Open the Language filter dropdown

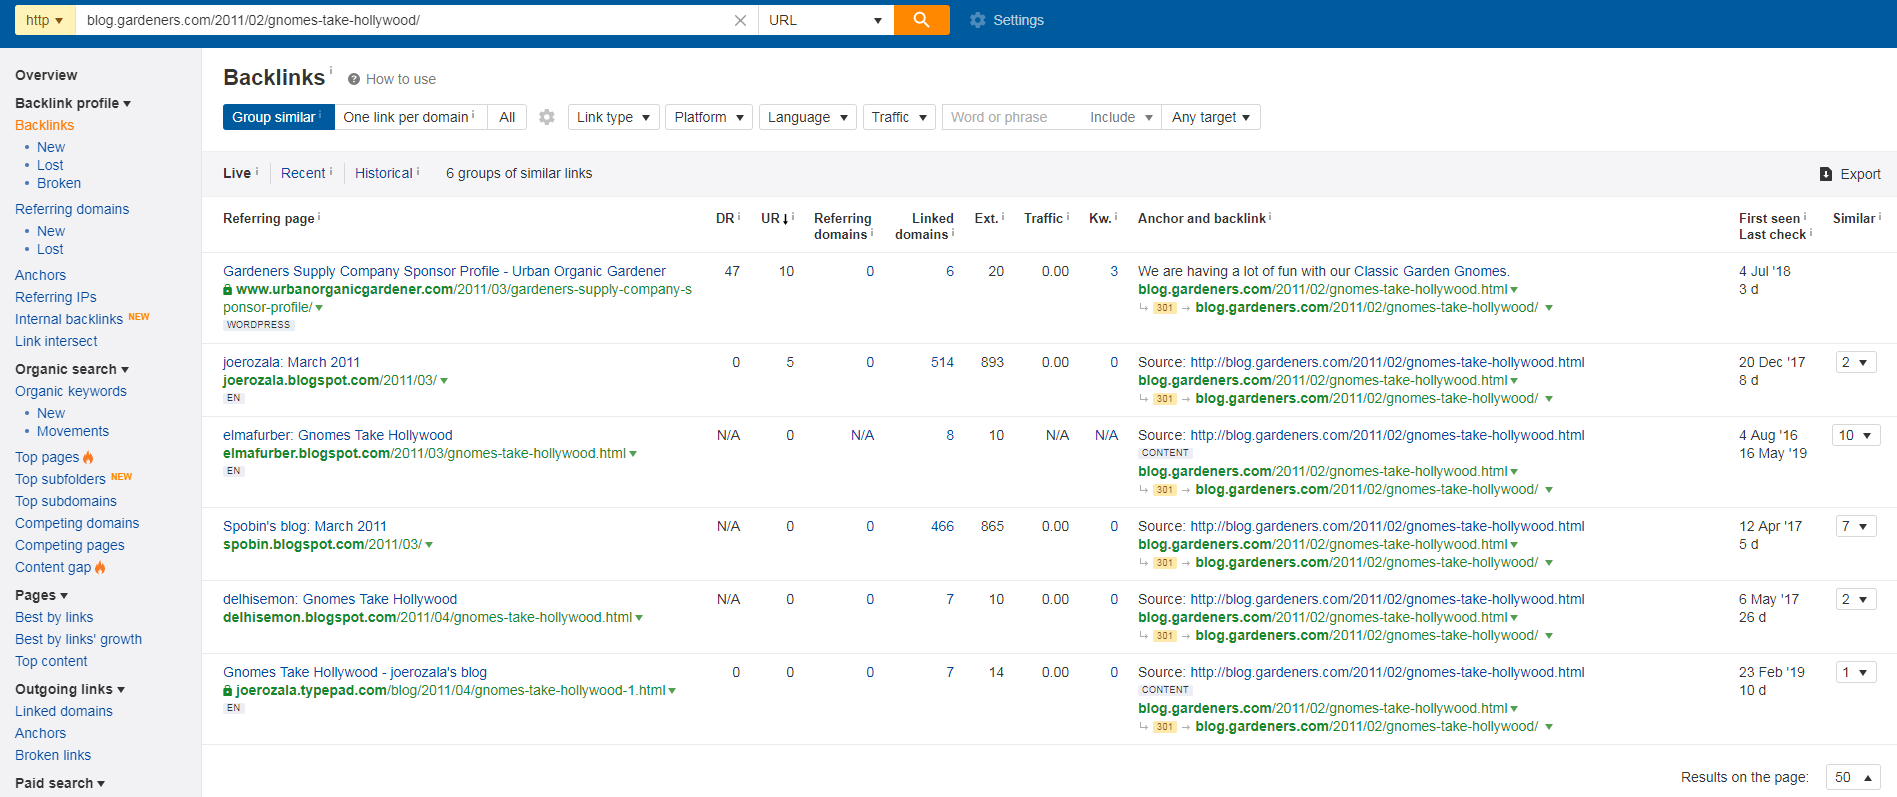tap(807, 117)
